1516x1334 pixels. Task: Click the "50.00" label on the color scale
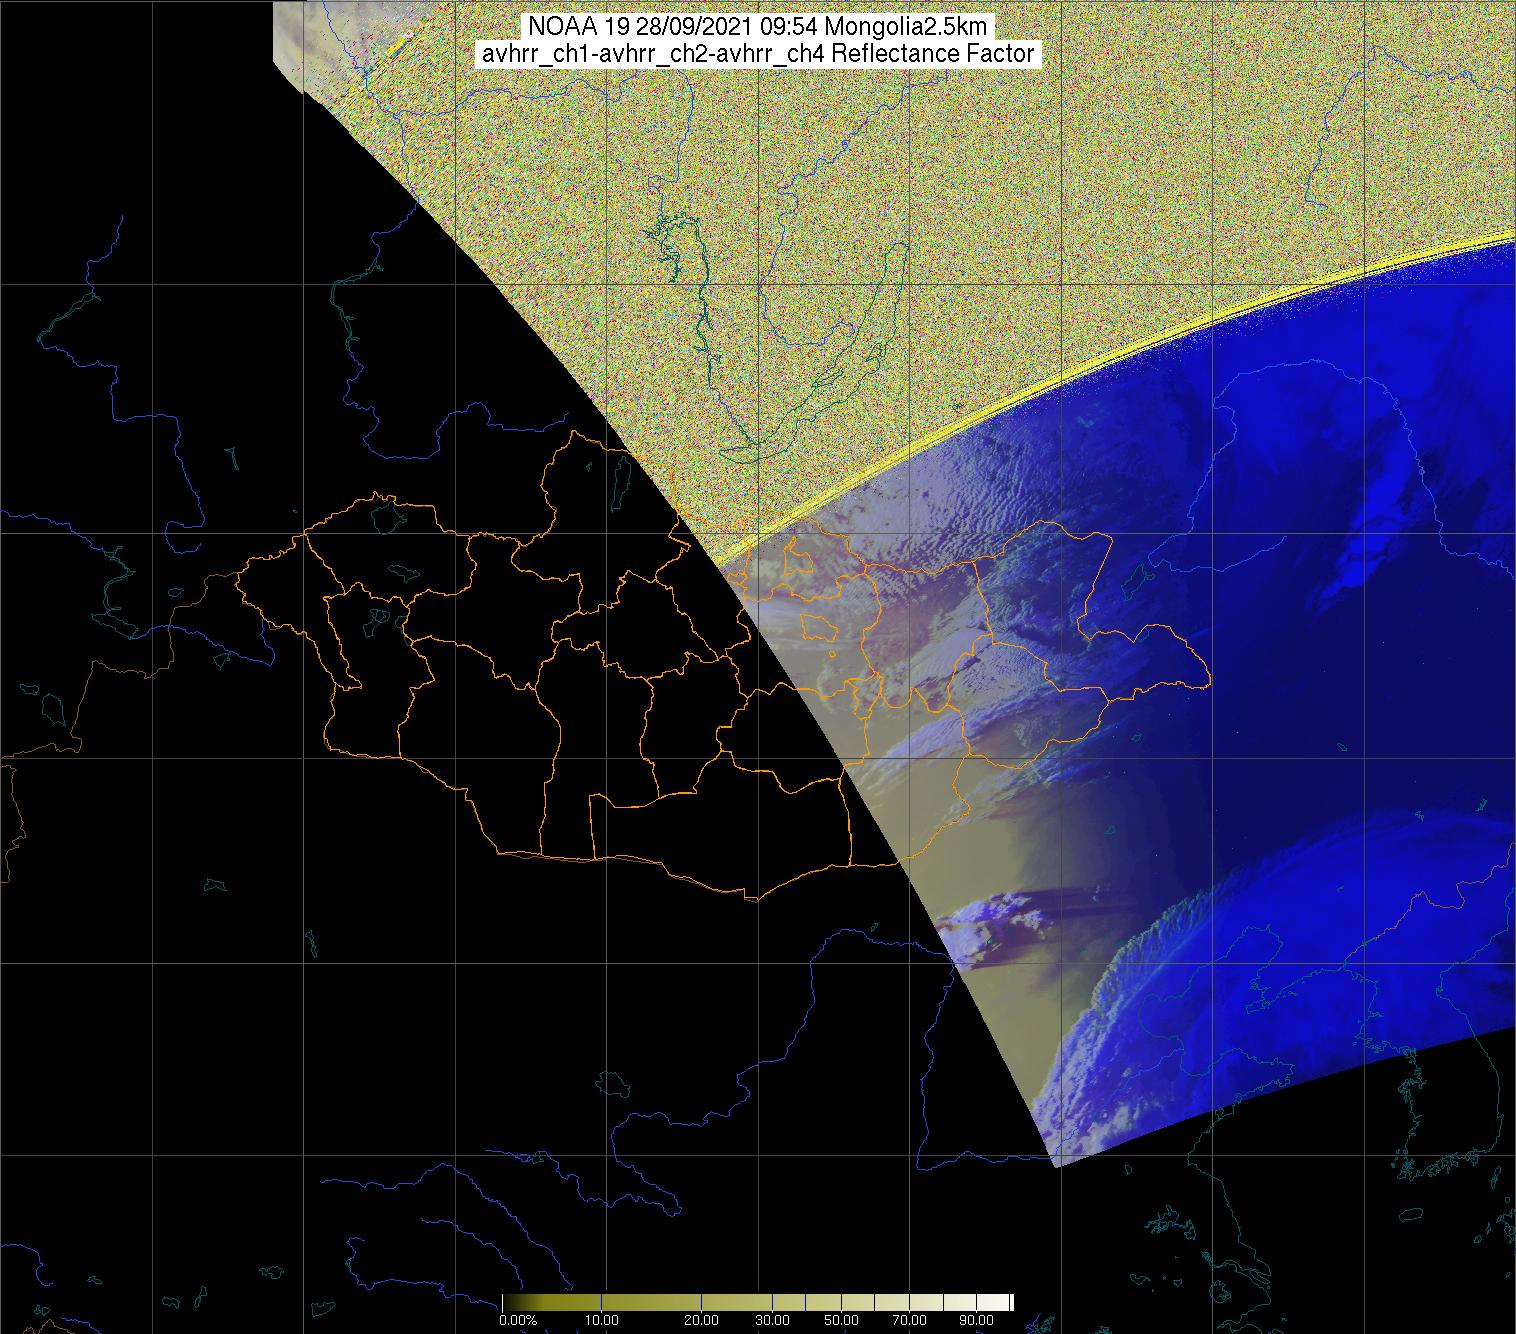click(842, 1320)
